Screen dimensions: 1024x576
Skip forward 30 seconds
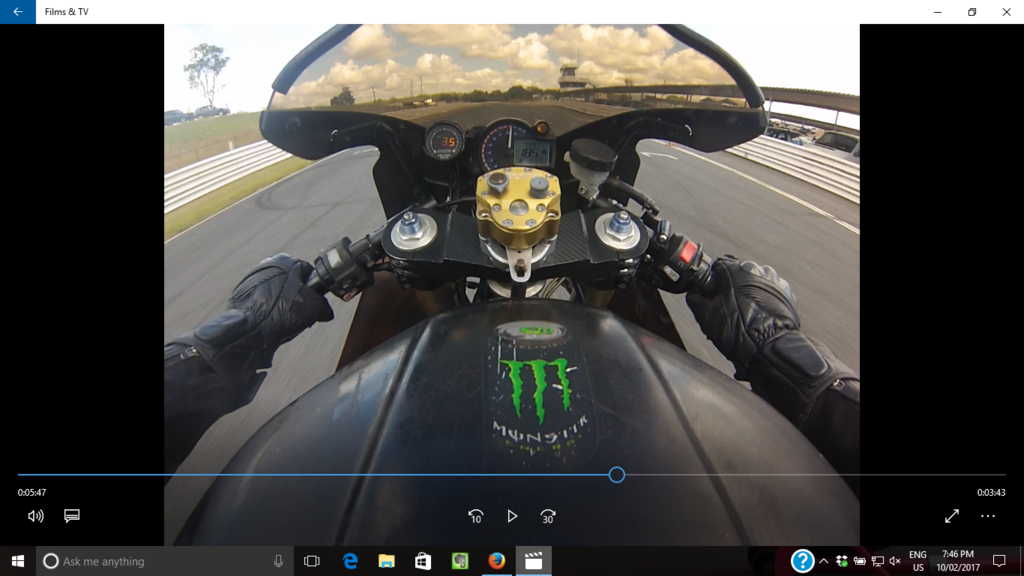[x=548, y=516]
